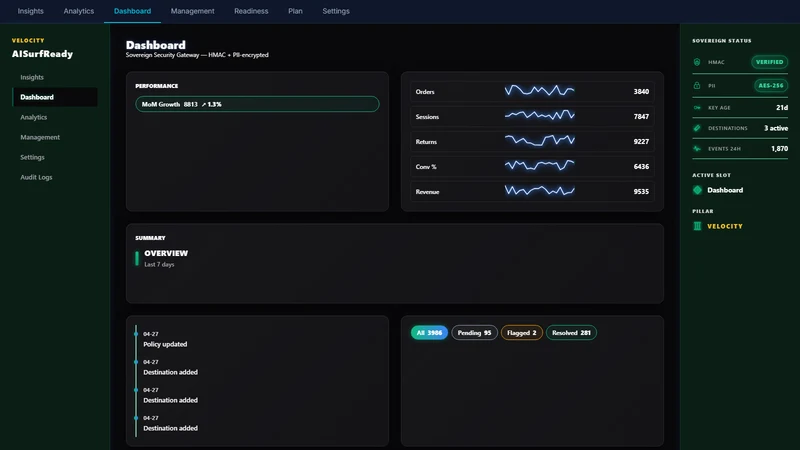The width and height of the screenshot is (800, 450).
Task: Click the Sovereign Security Gateway subtitle
Action: point(197,55)
